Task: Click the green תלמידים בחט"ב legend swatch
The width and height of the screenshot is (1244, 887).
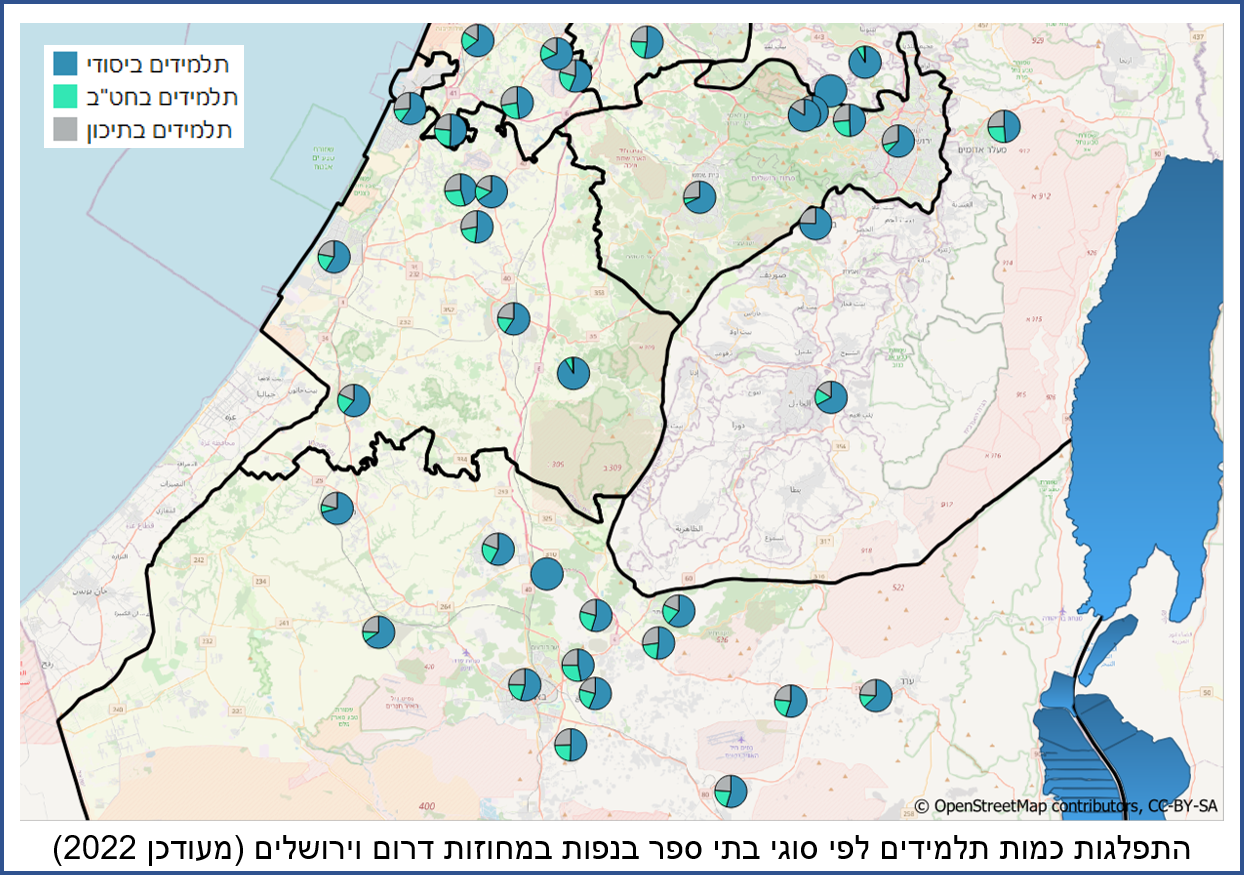Action: [67, 97]
